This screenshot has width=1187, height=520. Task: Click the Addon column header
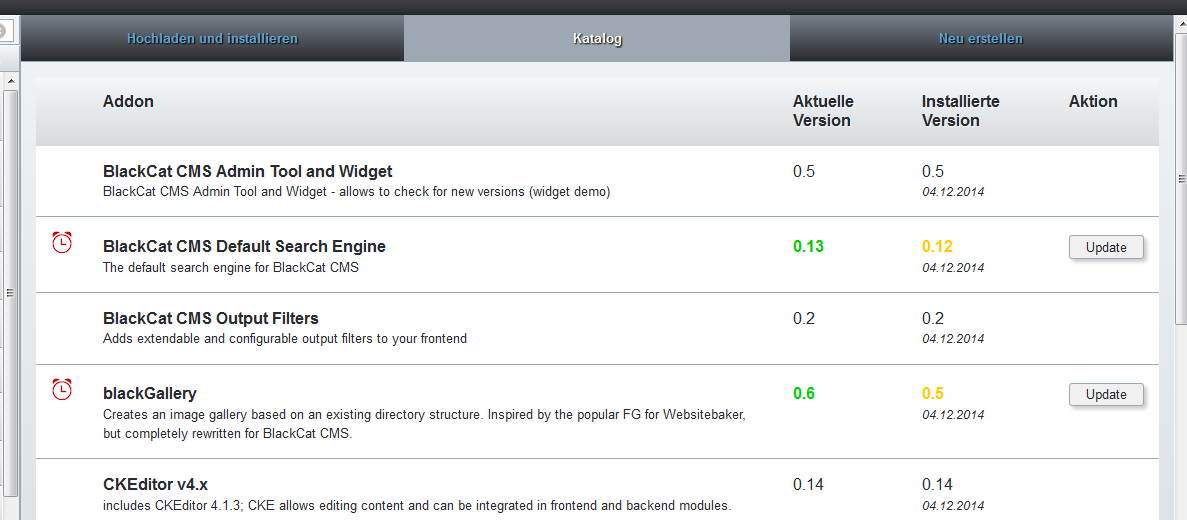128,101
